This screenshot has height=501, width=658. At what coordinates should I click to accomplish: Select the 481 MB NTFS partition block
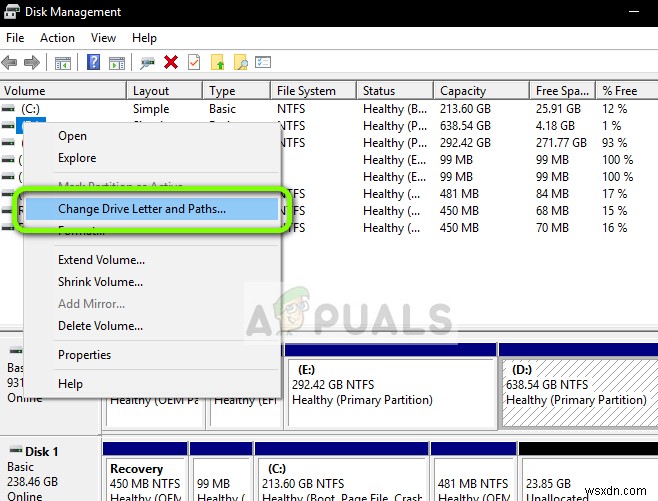(x=473, y=472)
